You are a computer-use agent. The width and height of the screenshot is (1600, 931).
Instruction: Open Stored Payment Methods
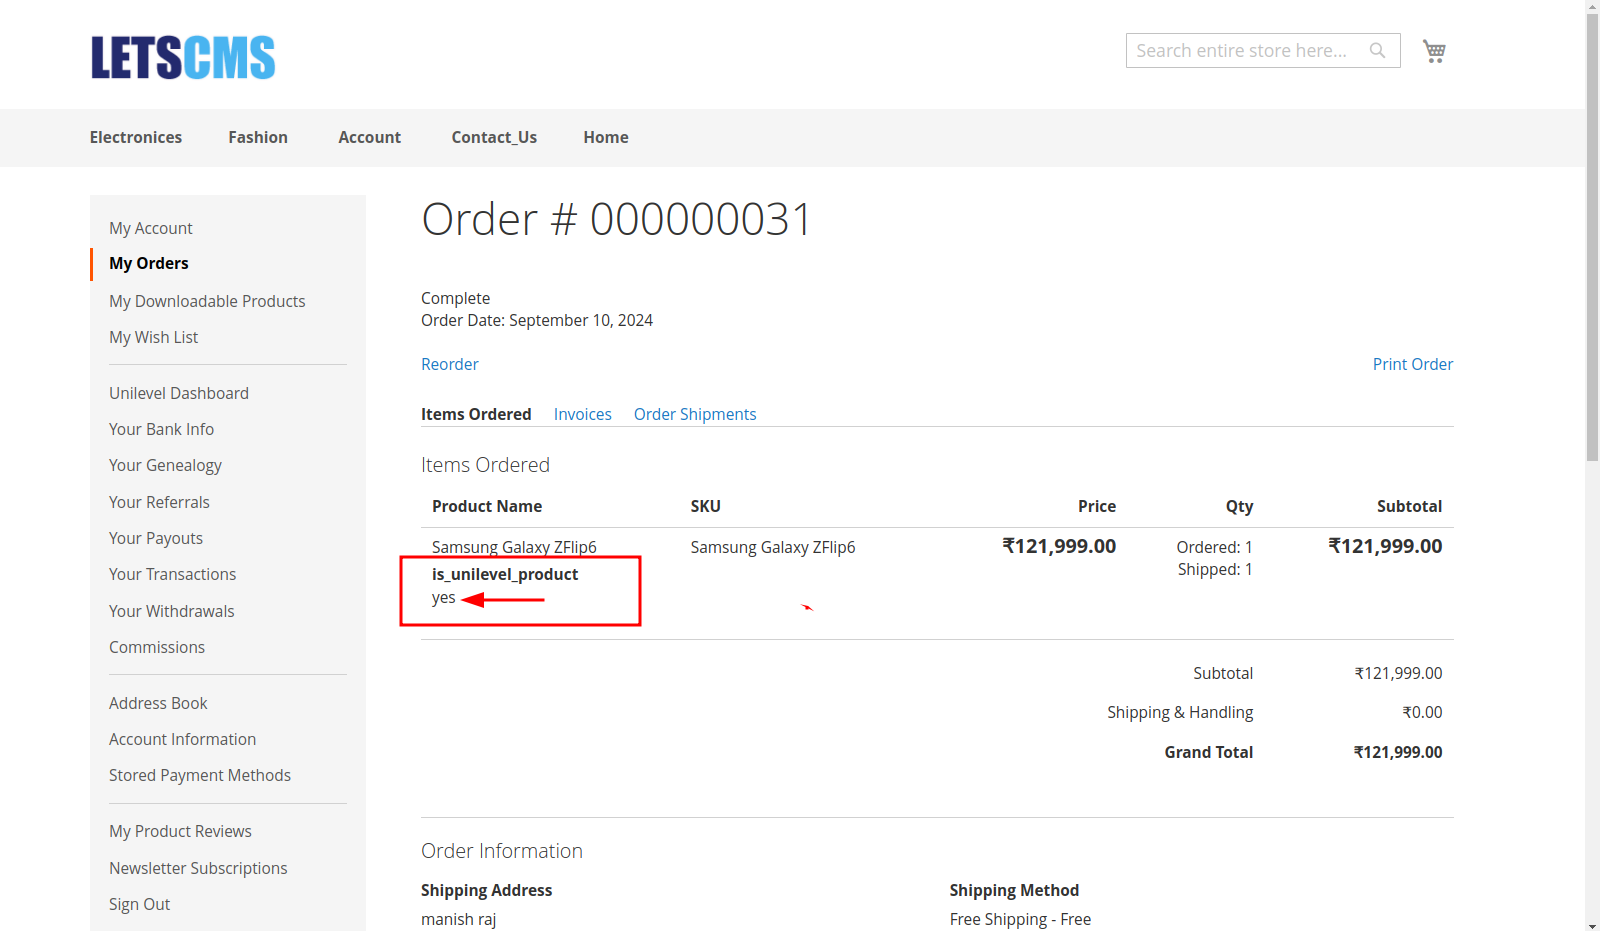coord(200,775)
